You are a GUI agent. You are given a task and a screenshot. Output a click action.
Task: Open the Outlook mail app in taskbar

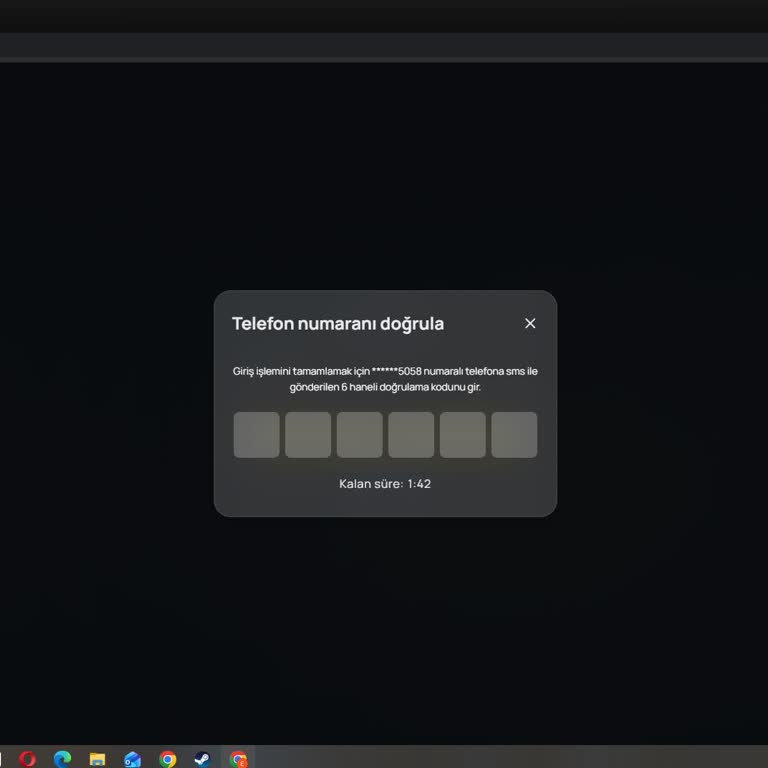pos(133,759)
